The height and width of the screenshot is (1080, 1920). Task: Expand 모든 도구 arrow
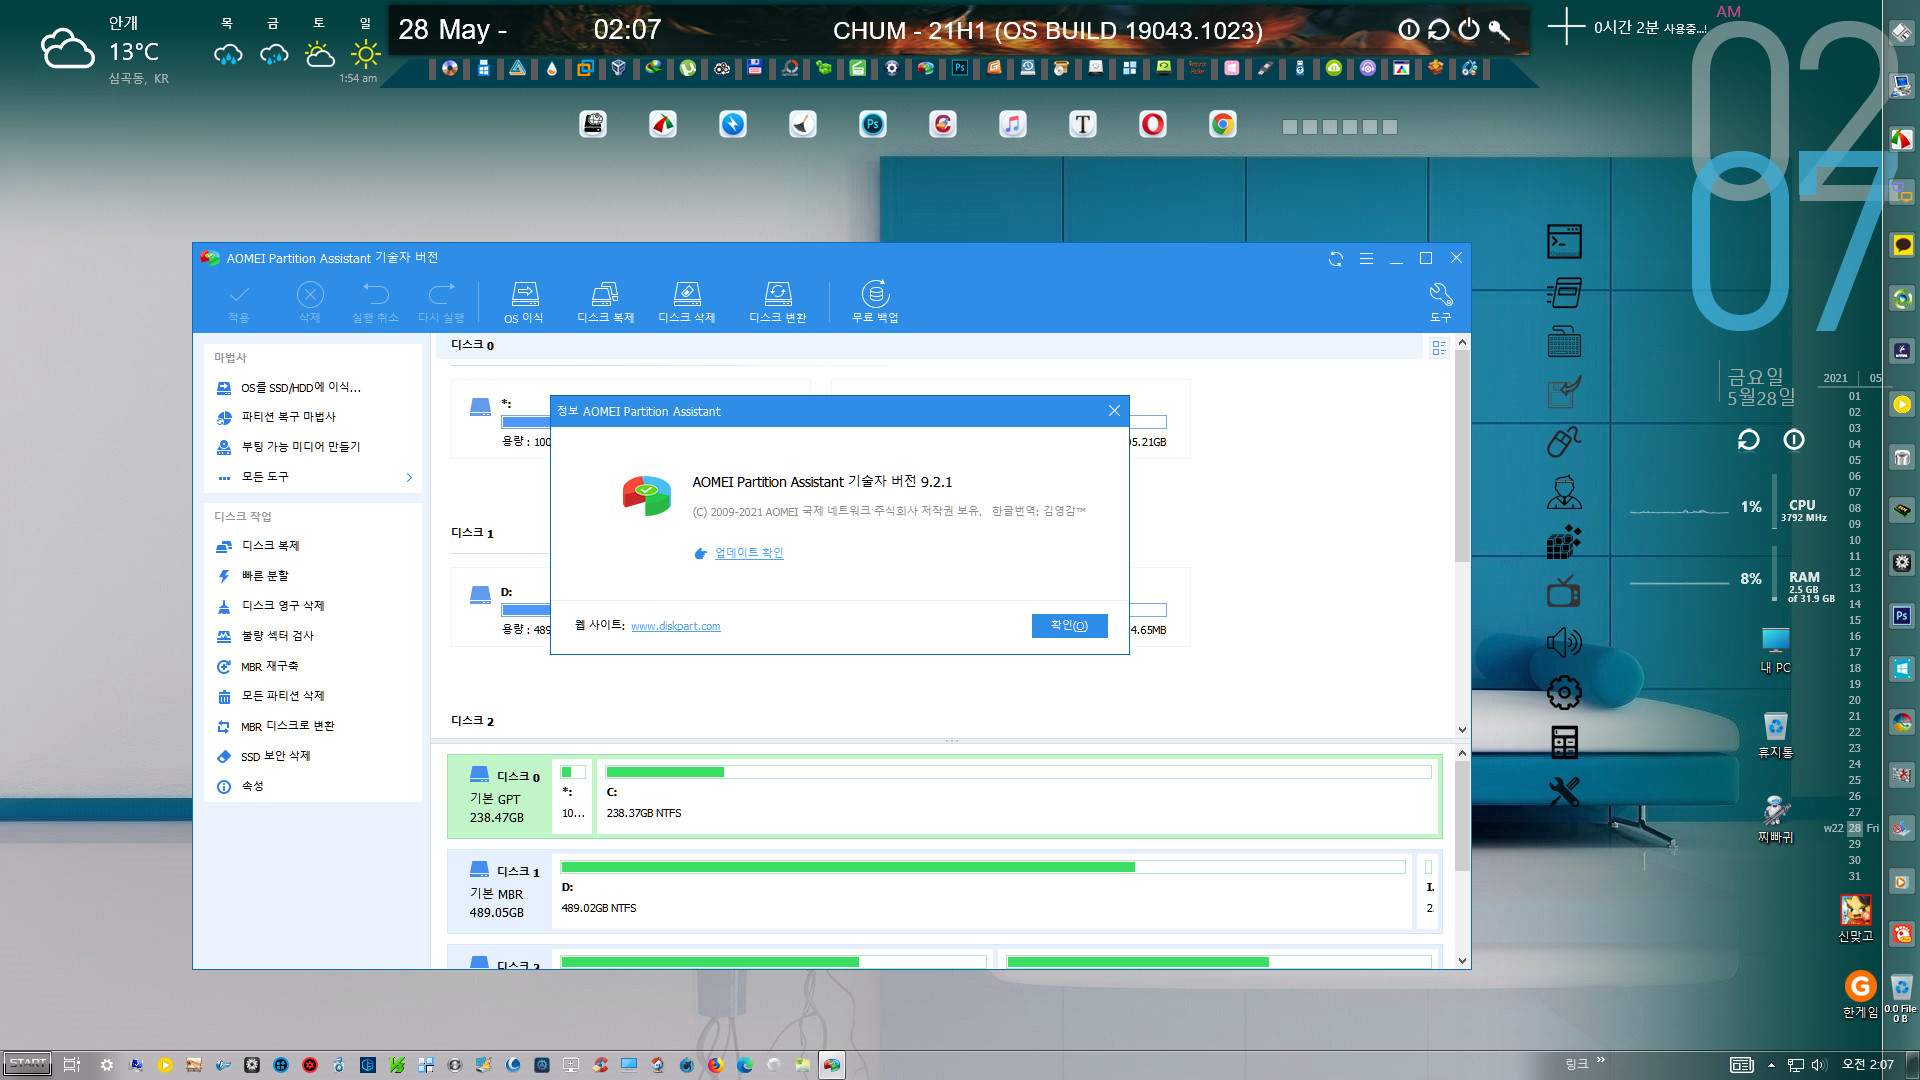pos(409,477)
